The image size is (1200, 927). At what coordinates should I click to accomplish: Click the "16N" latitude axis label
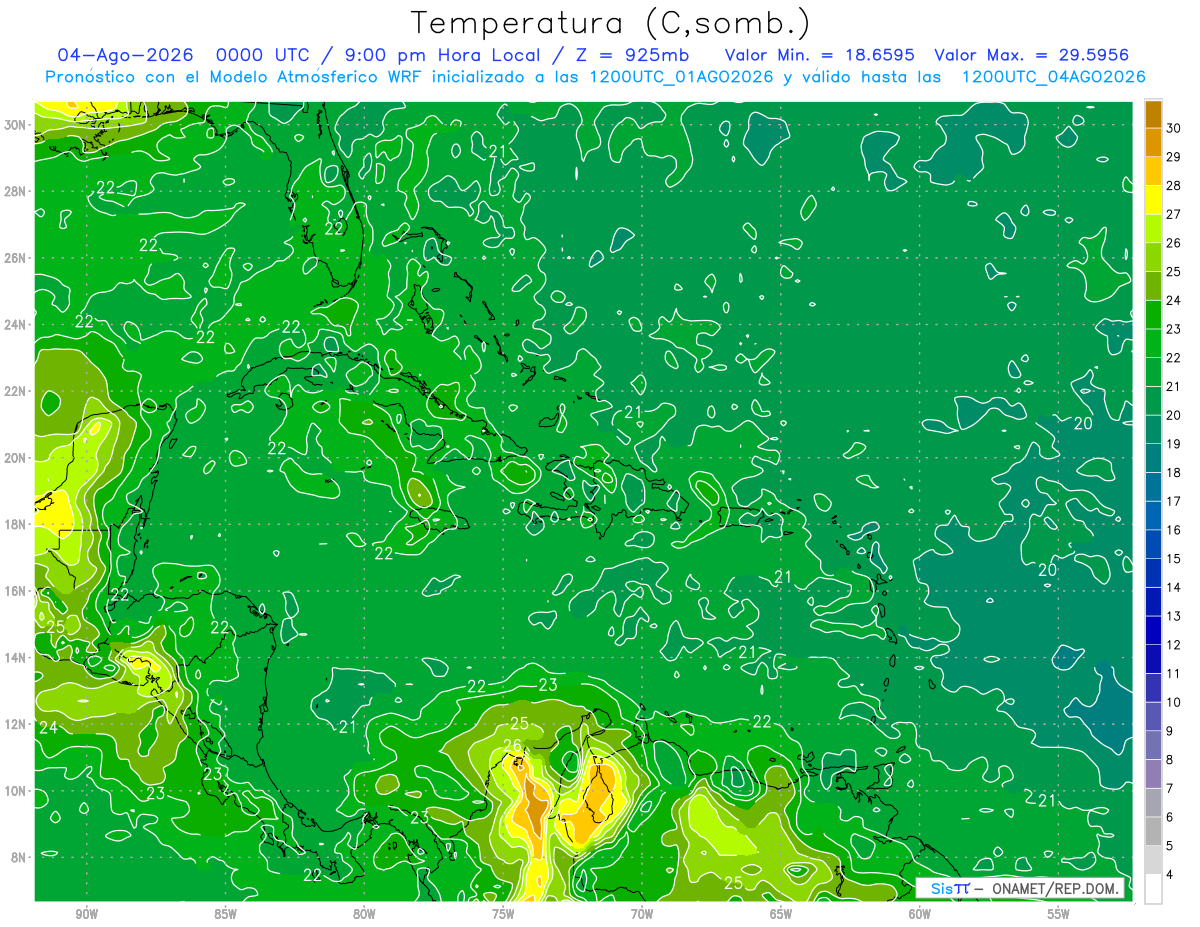(x=16, y=591)
